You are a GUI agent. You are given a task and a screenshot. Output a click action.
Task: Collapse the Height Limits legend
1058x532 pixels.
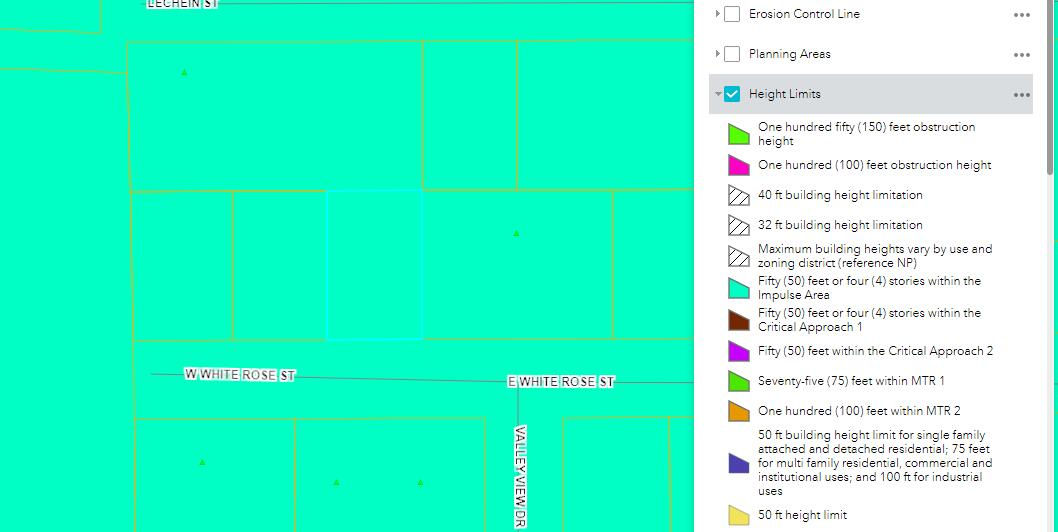pyautogui.click(x=717, y=94)
